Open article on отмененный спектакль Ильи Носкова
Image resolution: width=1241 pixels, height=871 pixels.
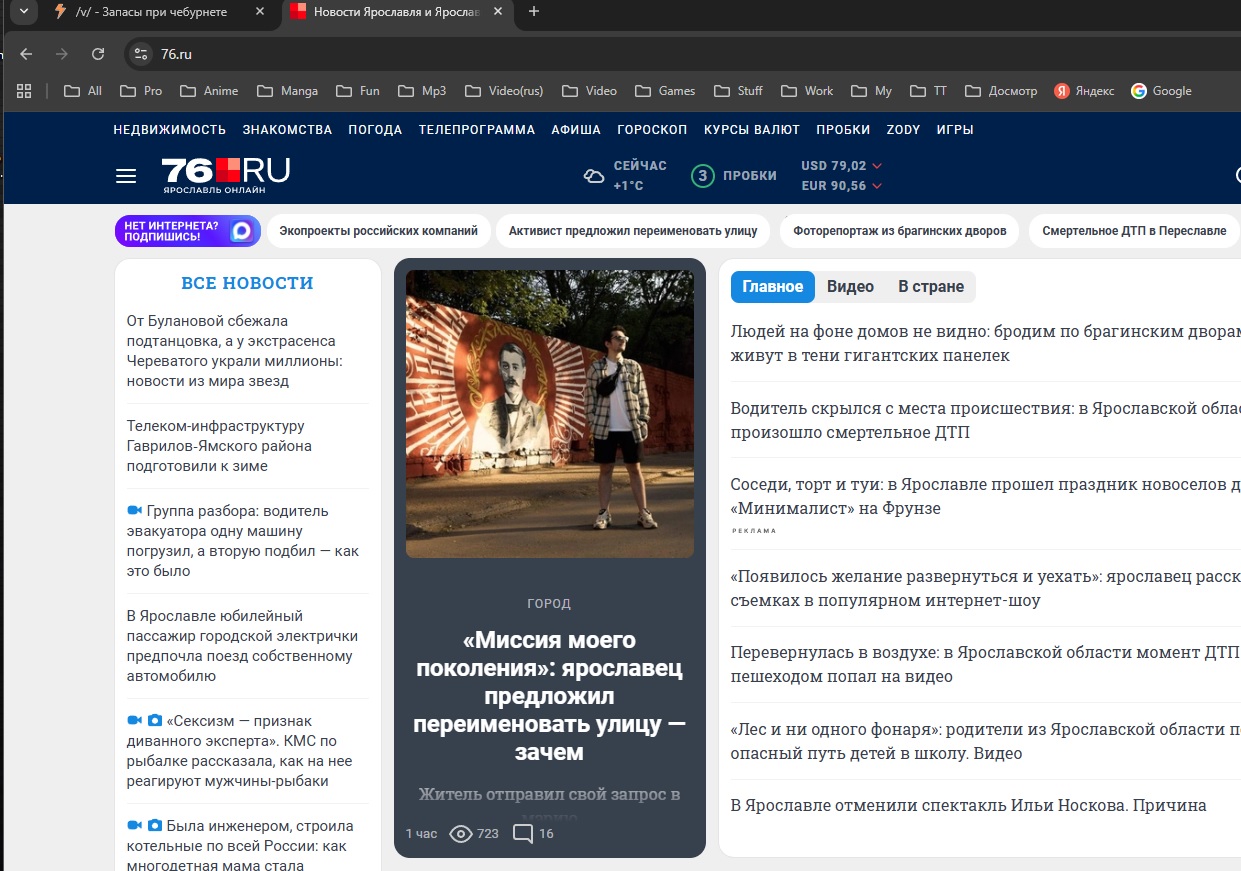pos(968,805)
